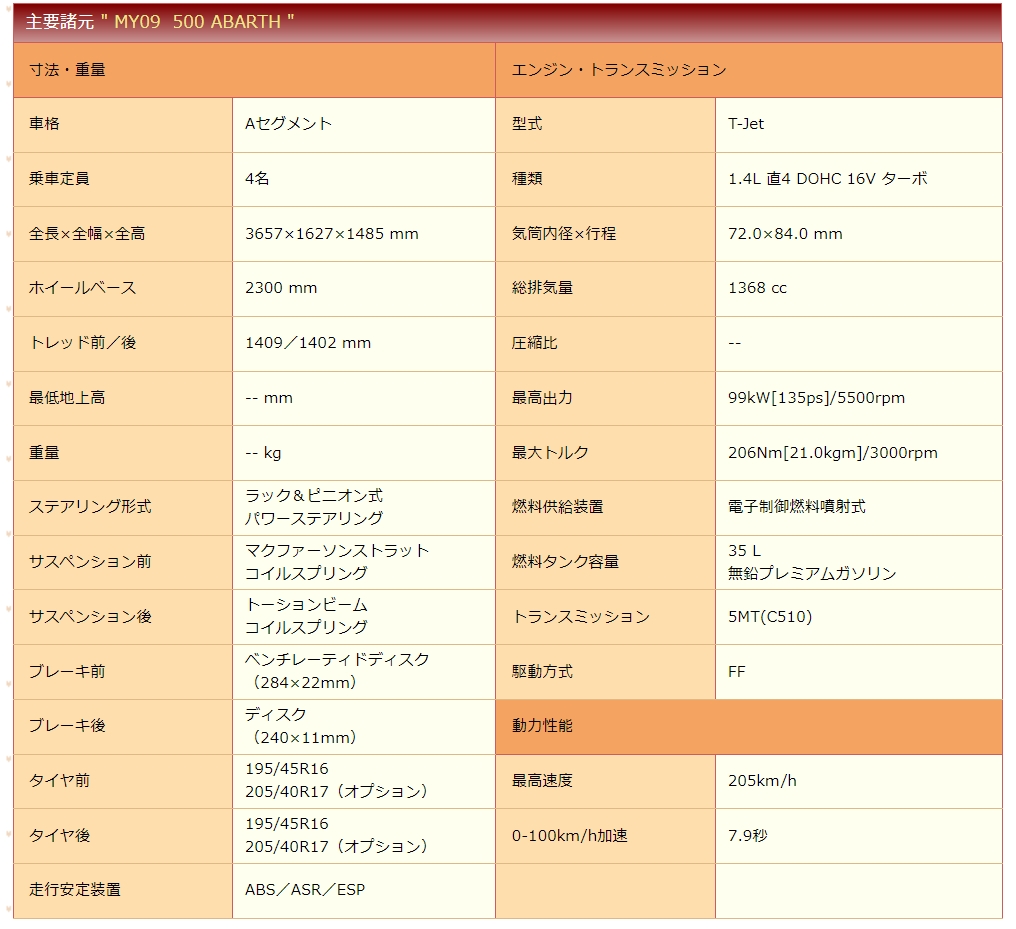Select the '99kW[135ps]/5500rpm' value
Viewport: 1016px width, 929px height.
coord(816,398)
